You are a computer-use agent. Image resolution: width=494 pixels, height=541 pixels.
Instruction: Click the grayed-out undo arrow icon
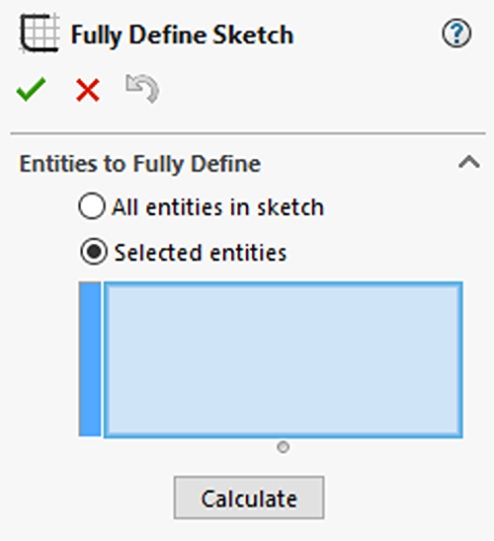click(x=142, y=88)
